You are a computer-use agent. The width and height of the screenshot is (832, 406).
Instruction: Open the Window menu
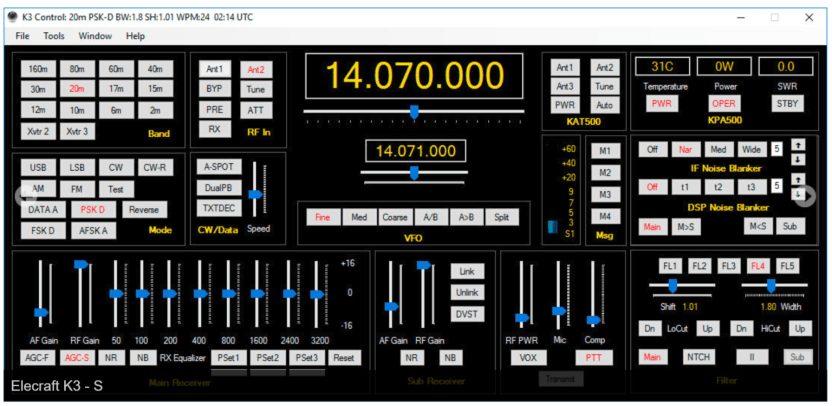pyautogui.click(x=95, y=36)
